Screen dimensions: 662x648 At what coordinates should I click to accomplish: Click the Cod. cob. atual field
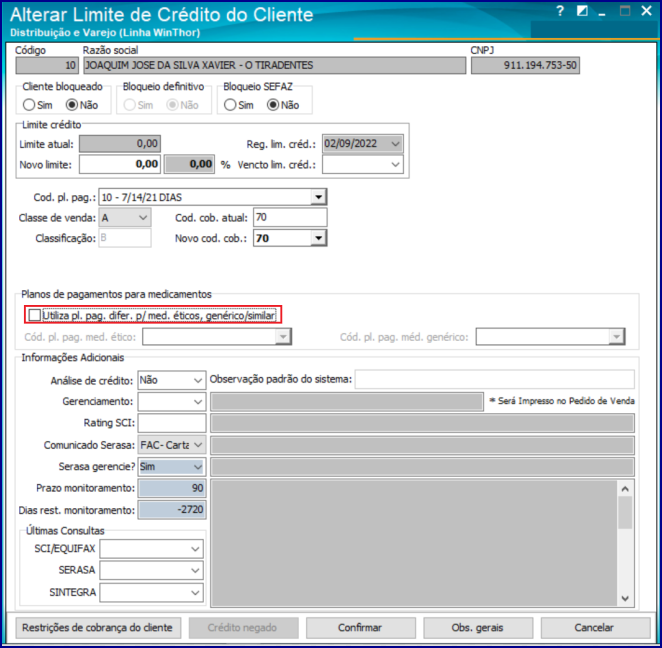coord(290,217)
